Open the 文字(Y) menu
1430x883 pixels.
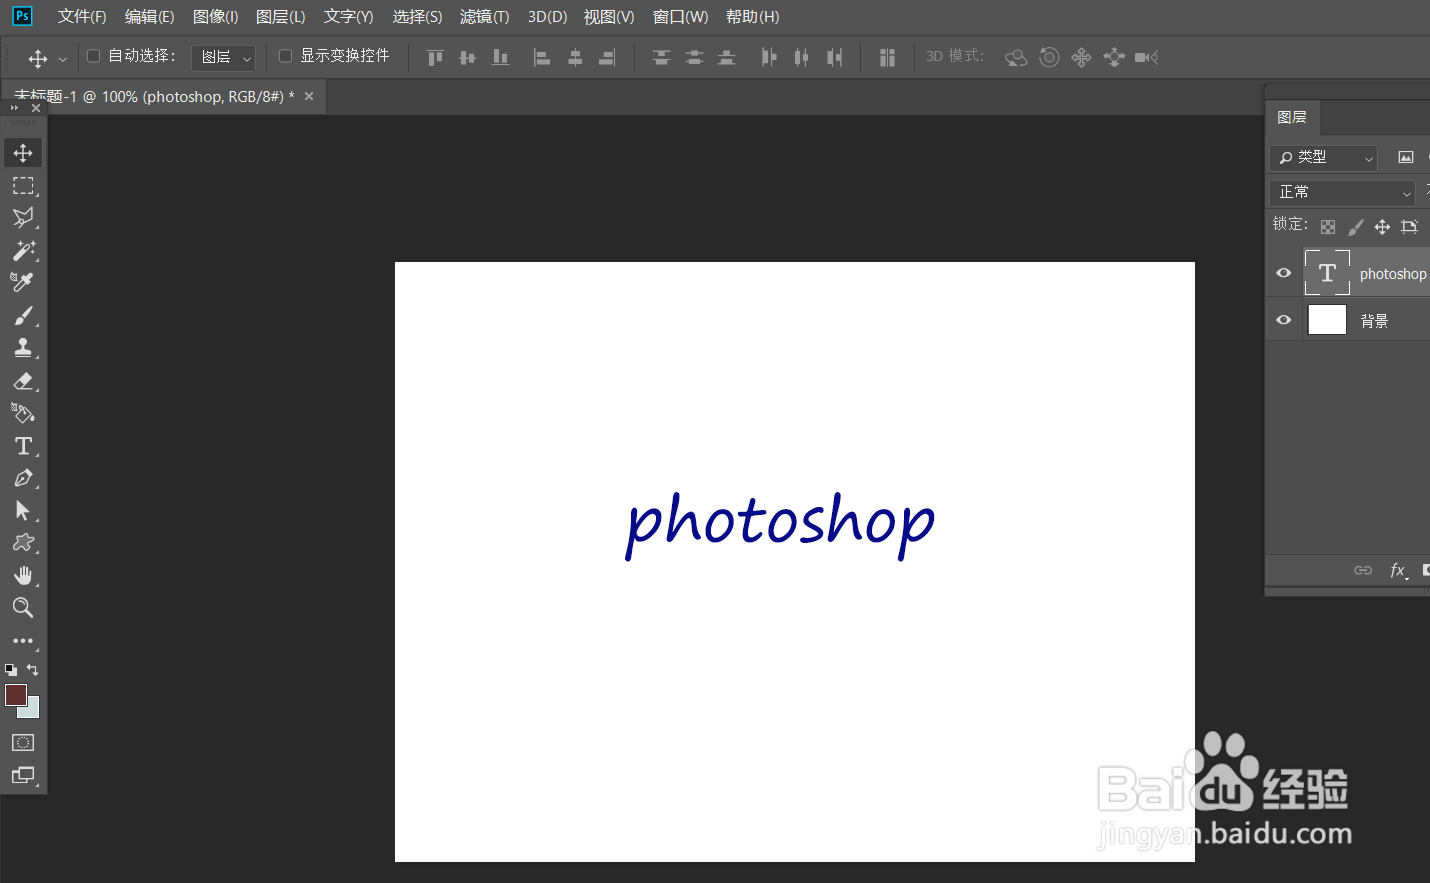click(348, 17)
